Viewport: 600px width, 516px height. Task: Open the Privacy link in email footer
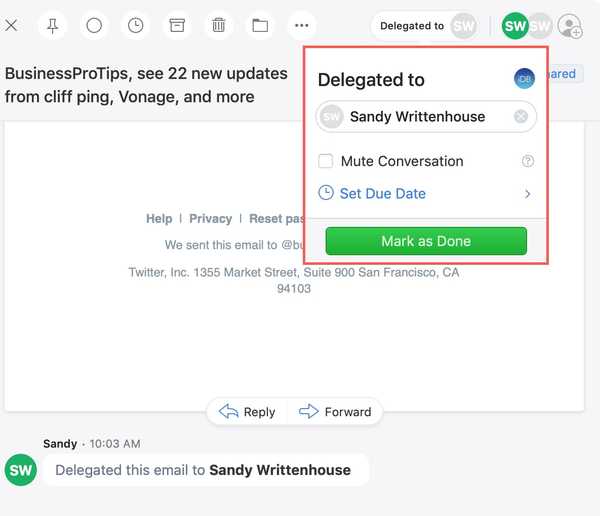click(x=210, y=219)
